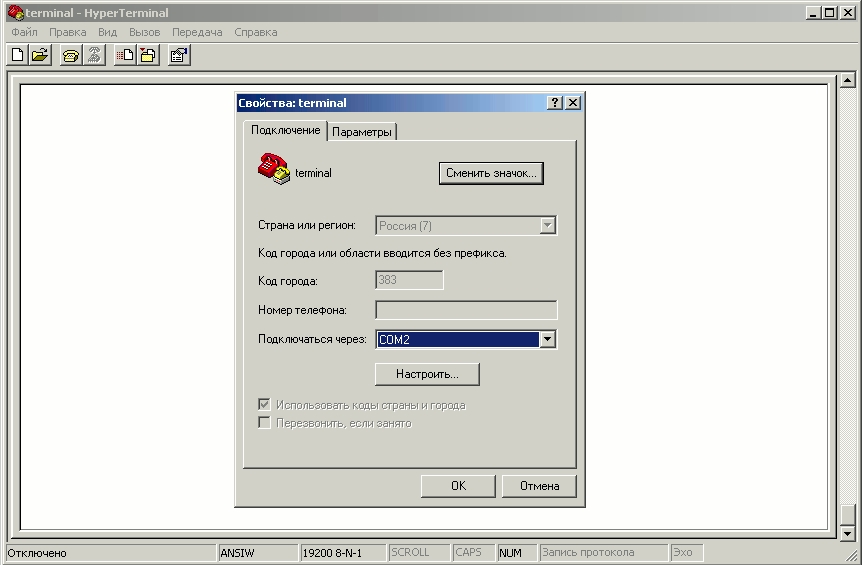
Task: Toggle Использовать коды страны и города checkbox
Action: click(x=264, y=405)
